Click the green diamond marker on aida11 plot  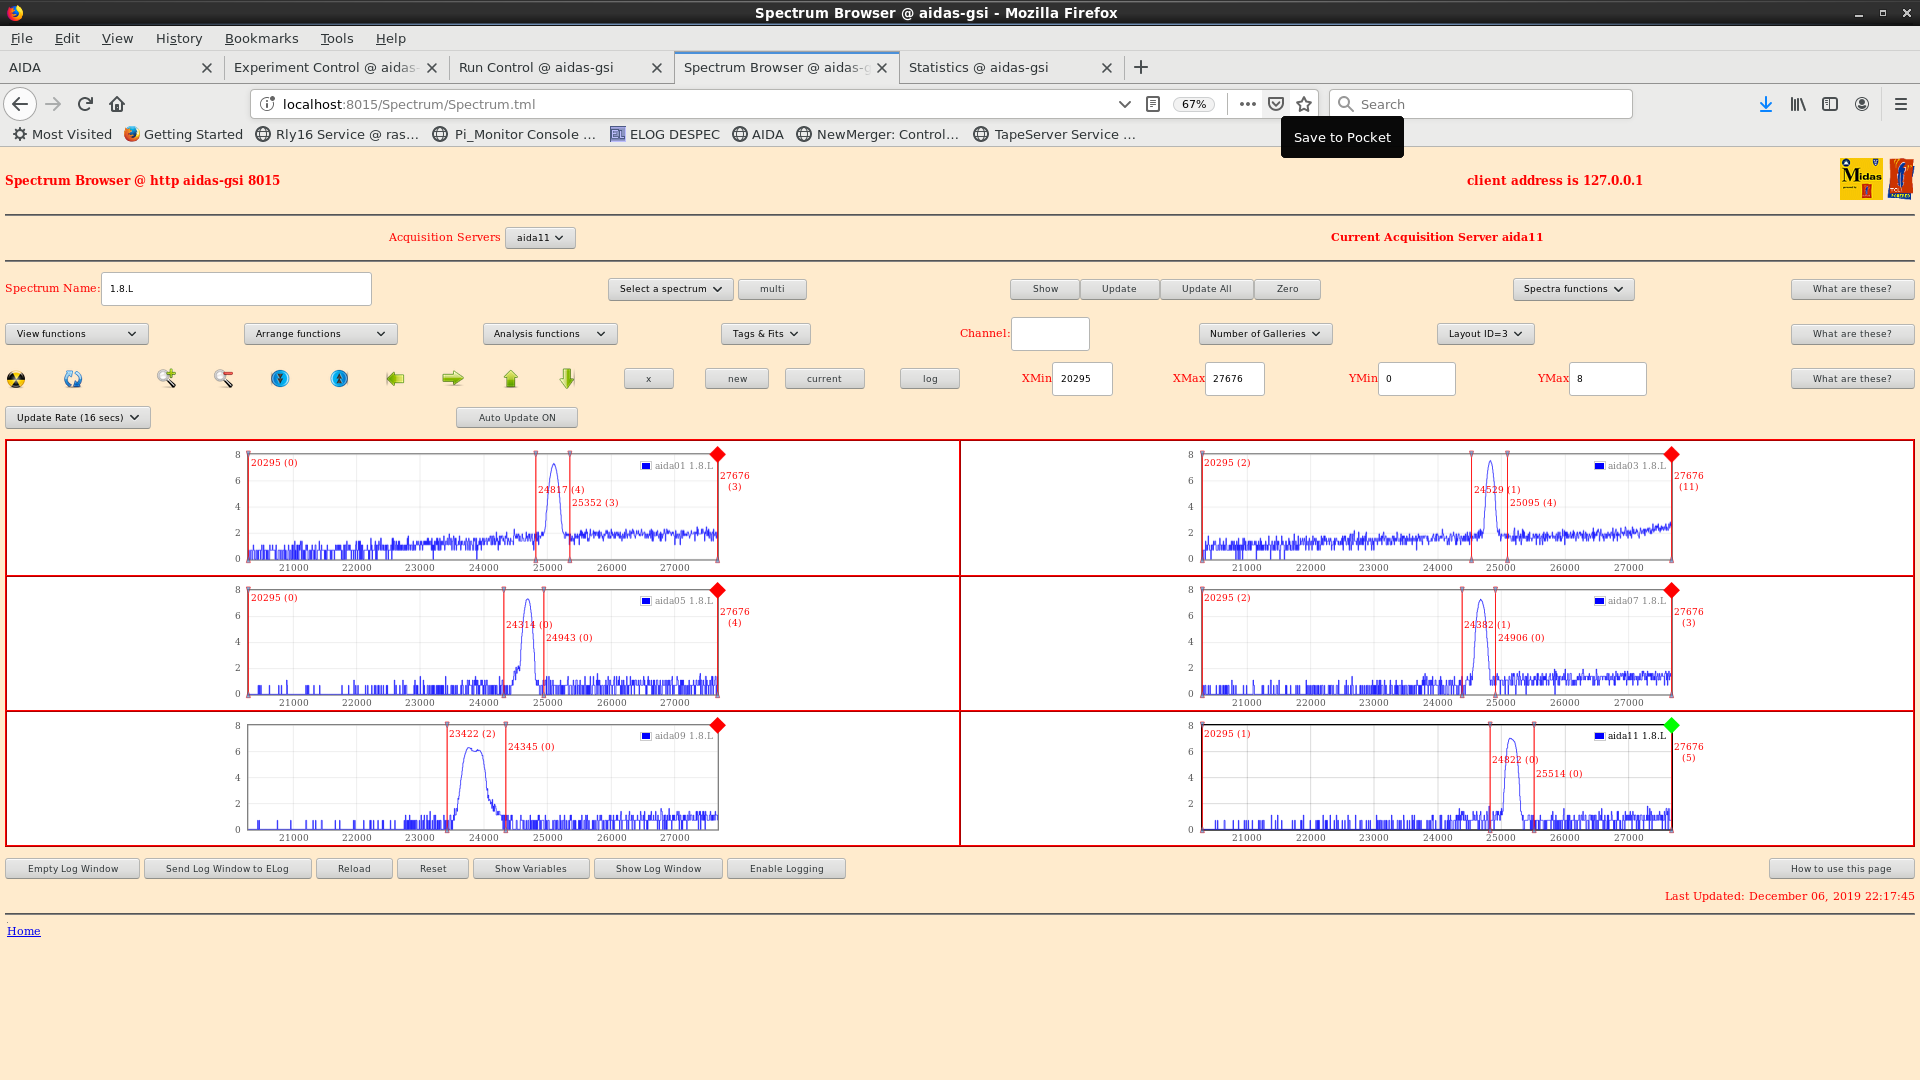coord(1671,725)
